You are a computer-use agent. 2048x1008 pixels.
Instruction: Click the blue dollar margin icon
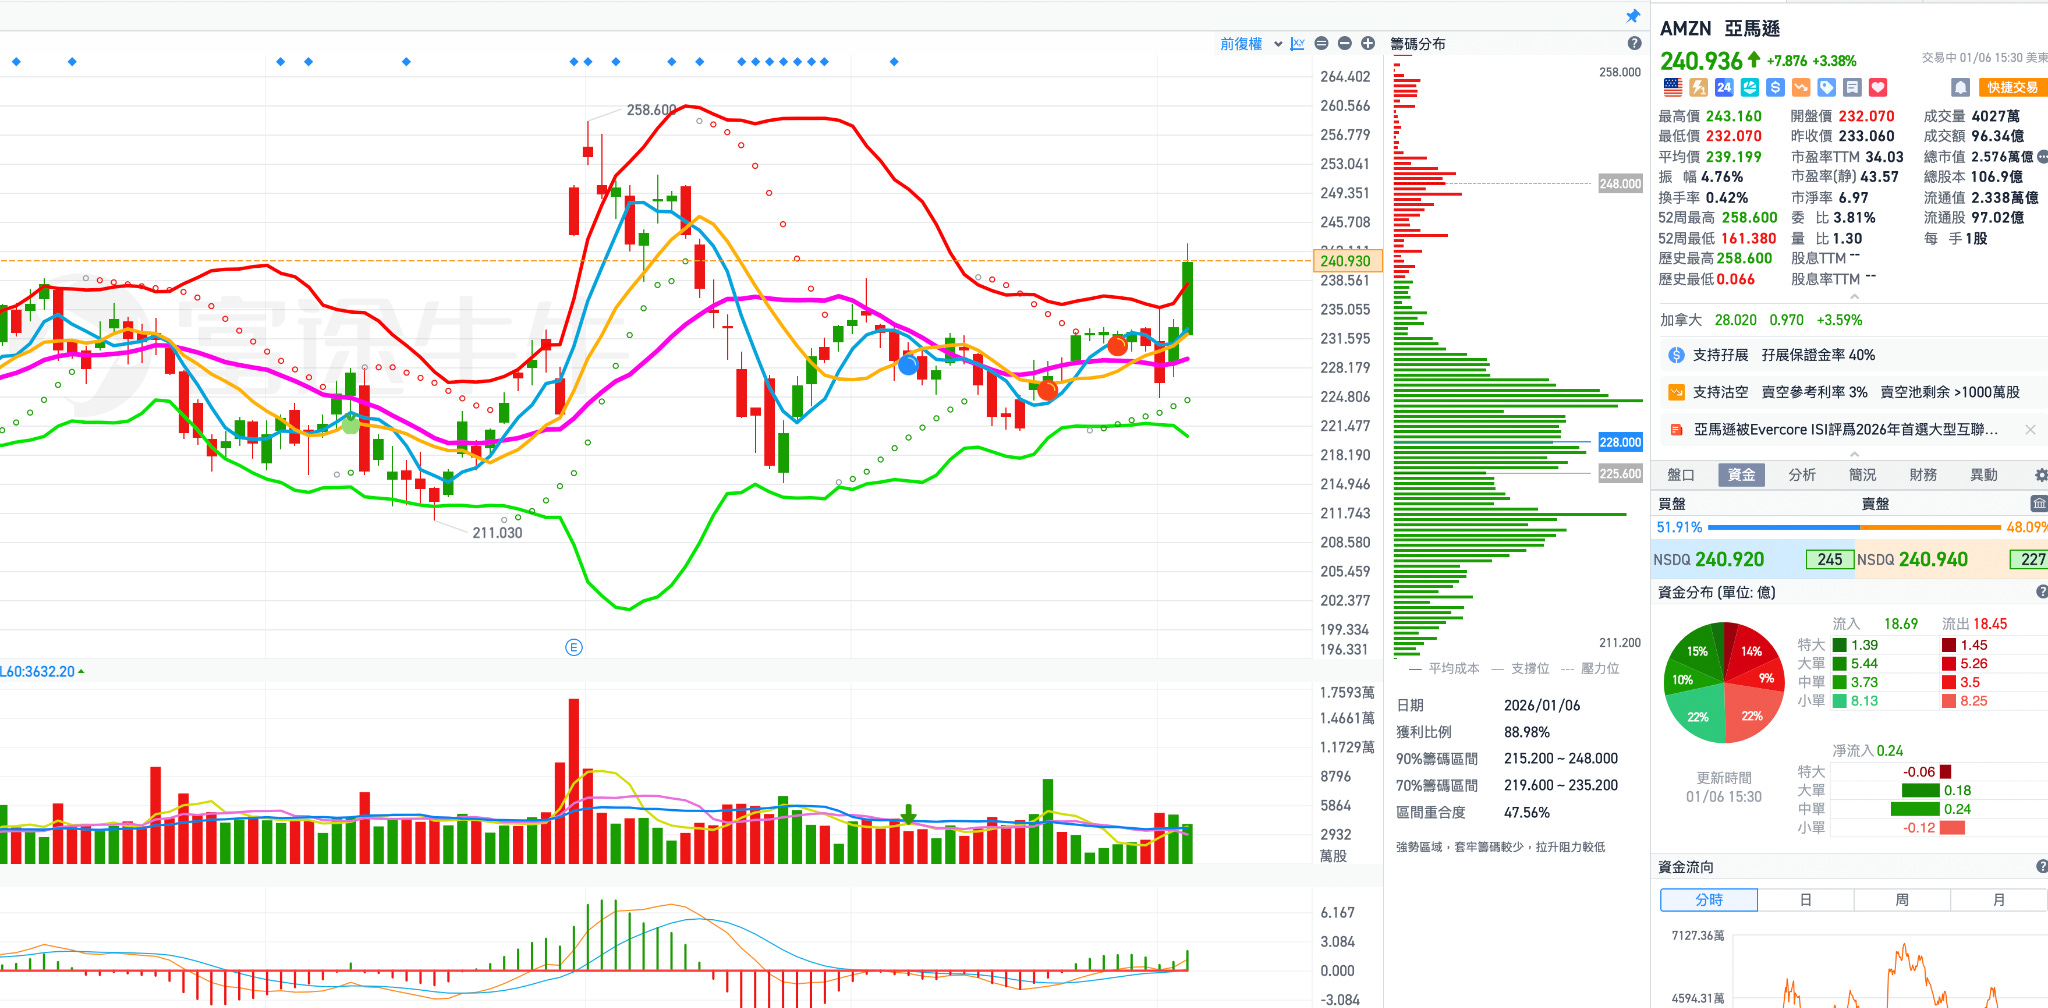click(1775, 87)
